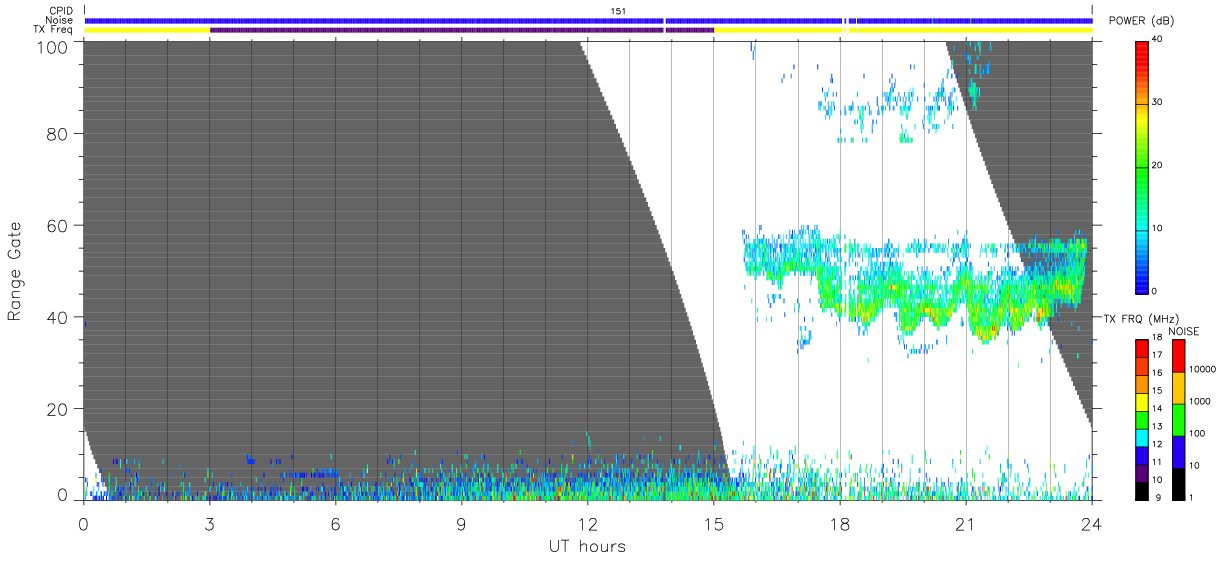Click the blue Noise strip above plot
The width and height of the screenshot is (1228, 567).
tap(588, 20)
